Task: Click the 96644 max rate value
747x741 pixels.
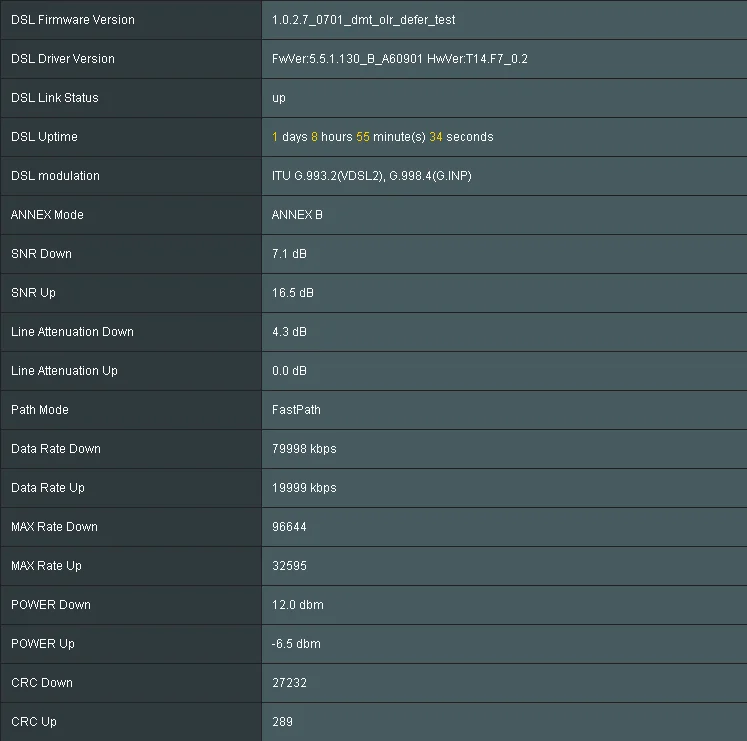Action: point(289,528)
